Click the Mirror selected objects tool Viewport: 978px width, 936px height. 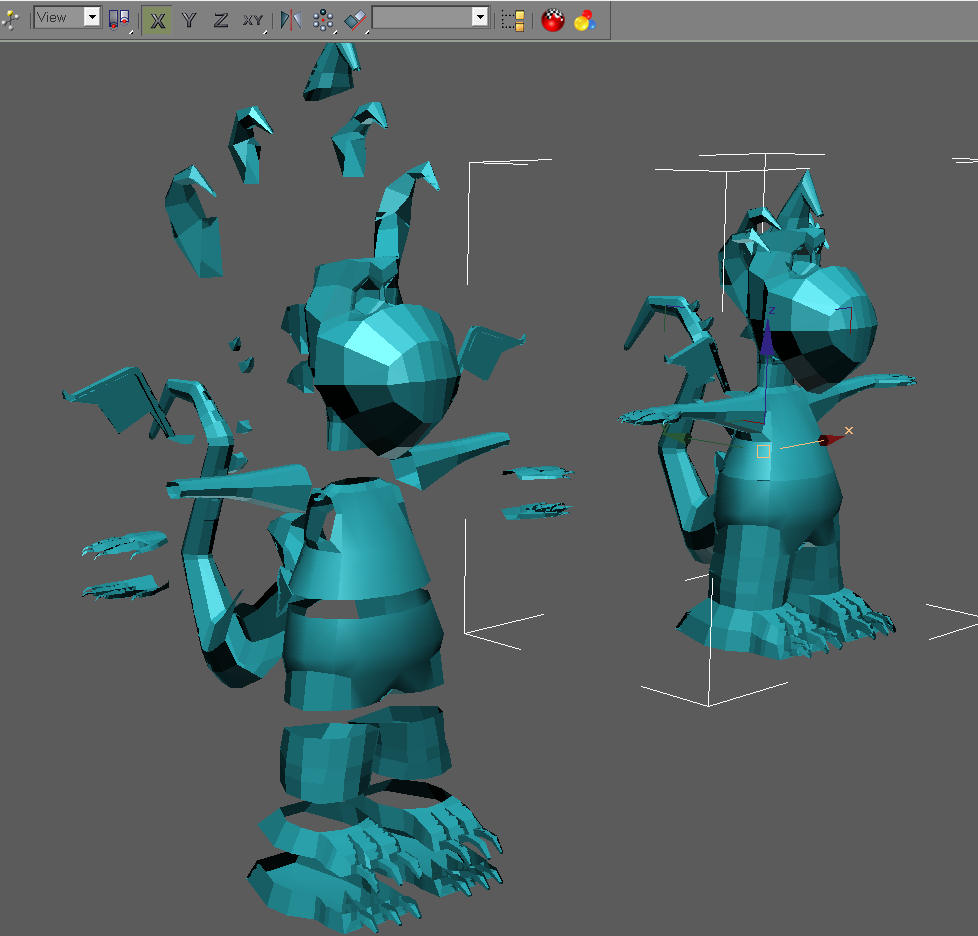tap(291, 21)
